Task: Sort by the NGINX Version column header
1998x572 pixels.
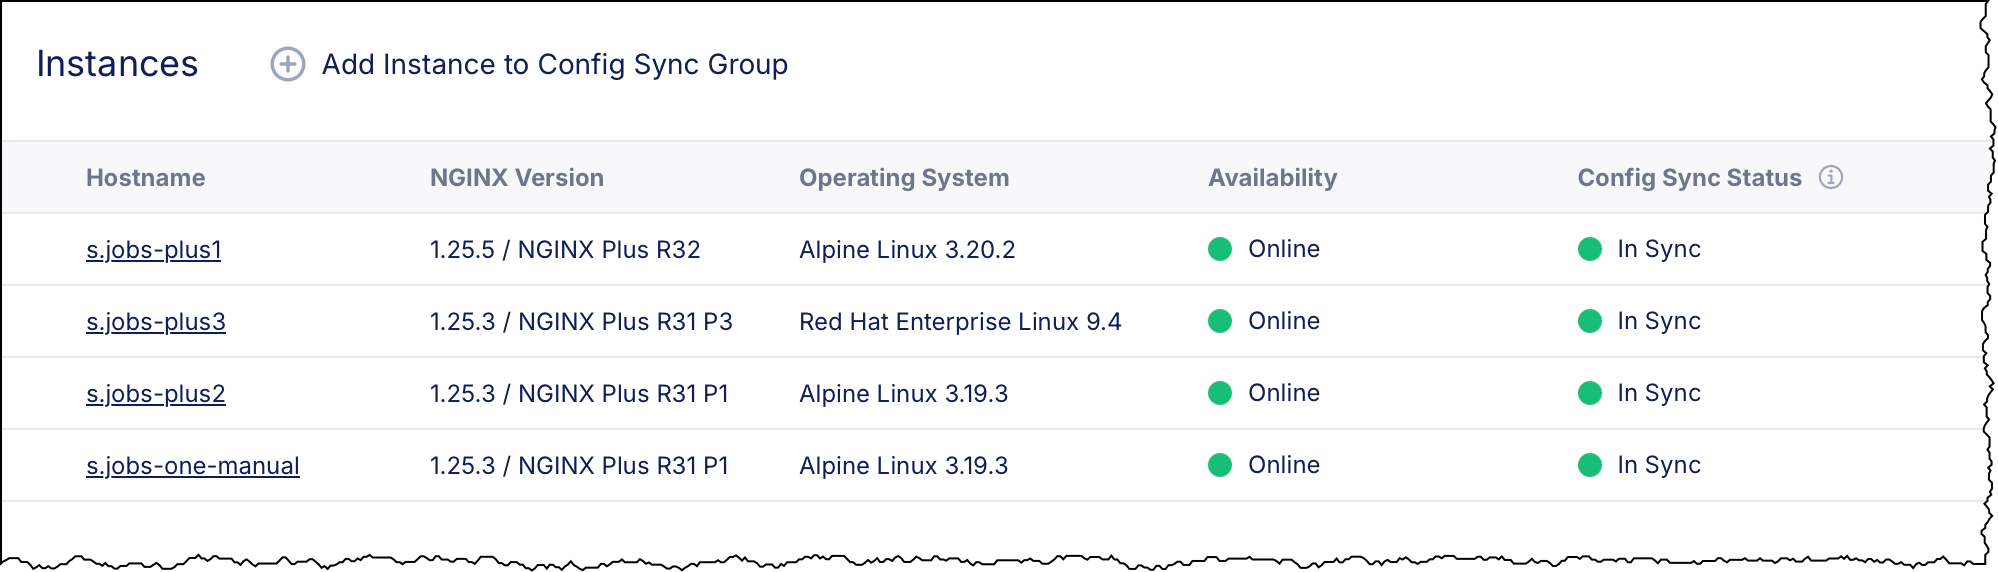Action: coord(516,178)
